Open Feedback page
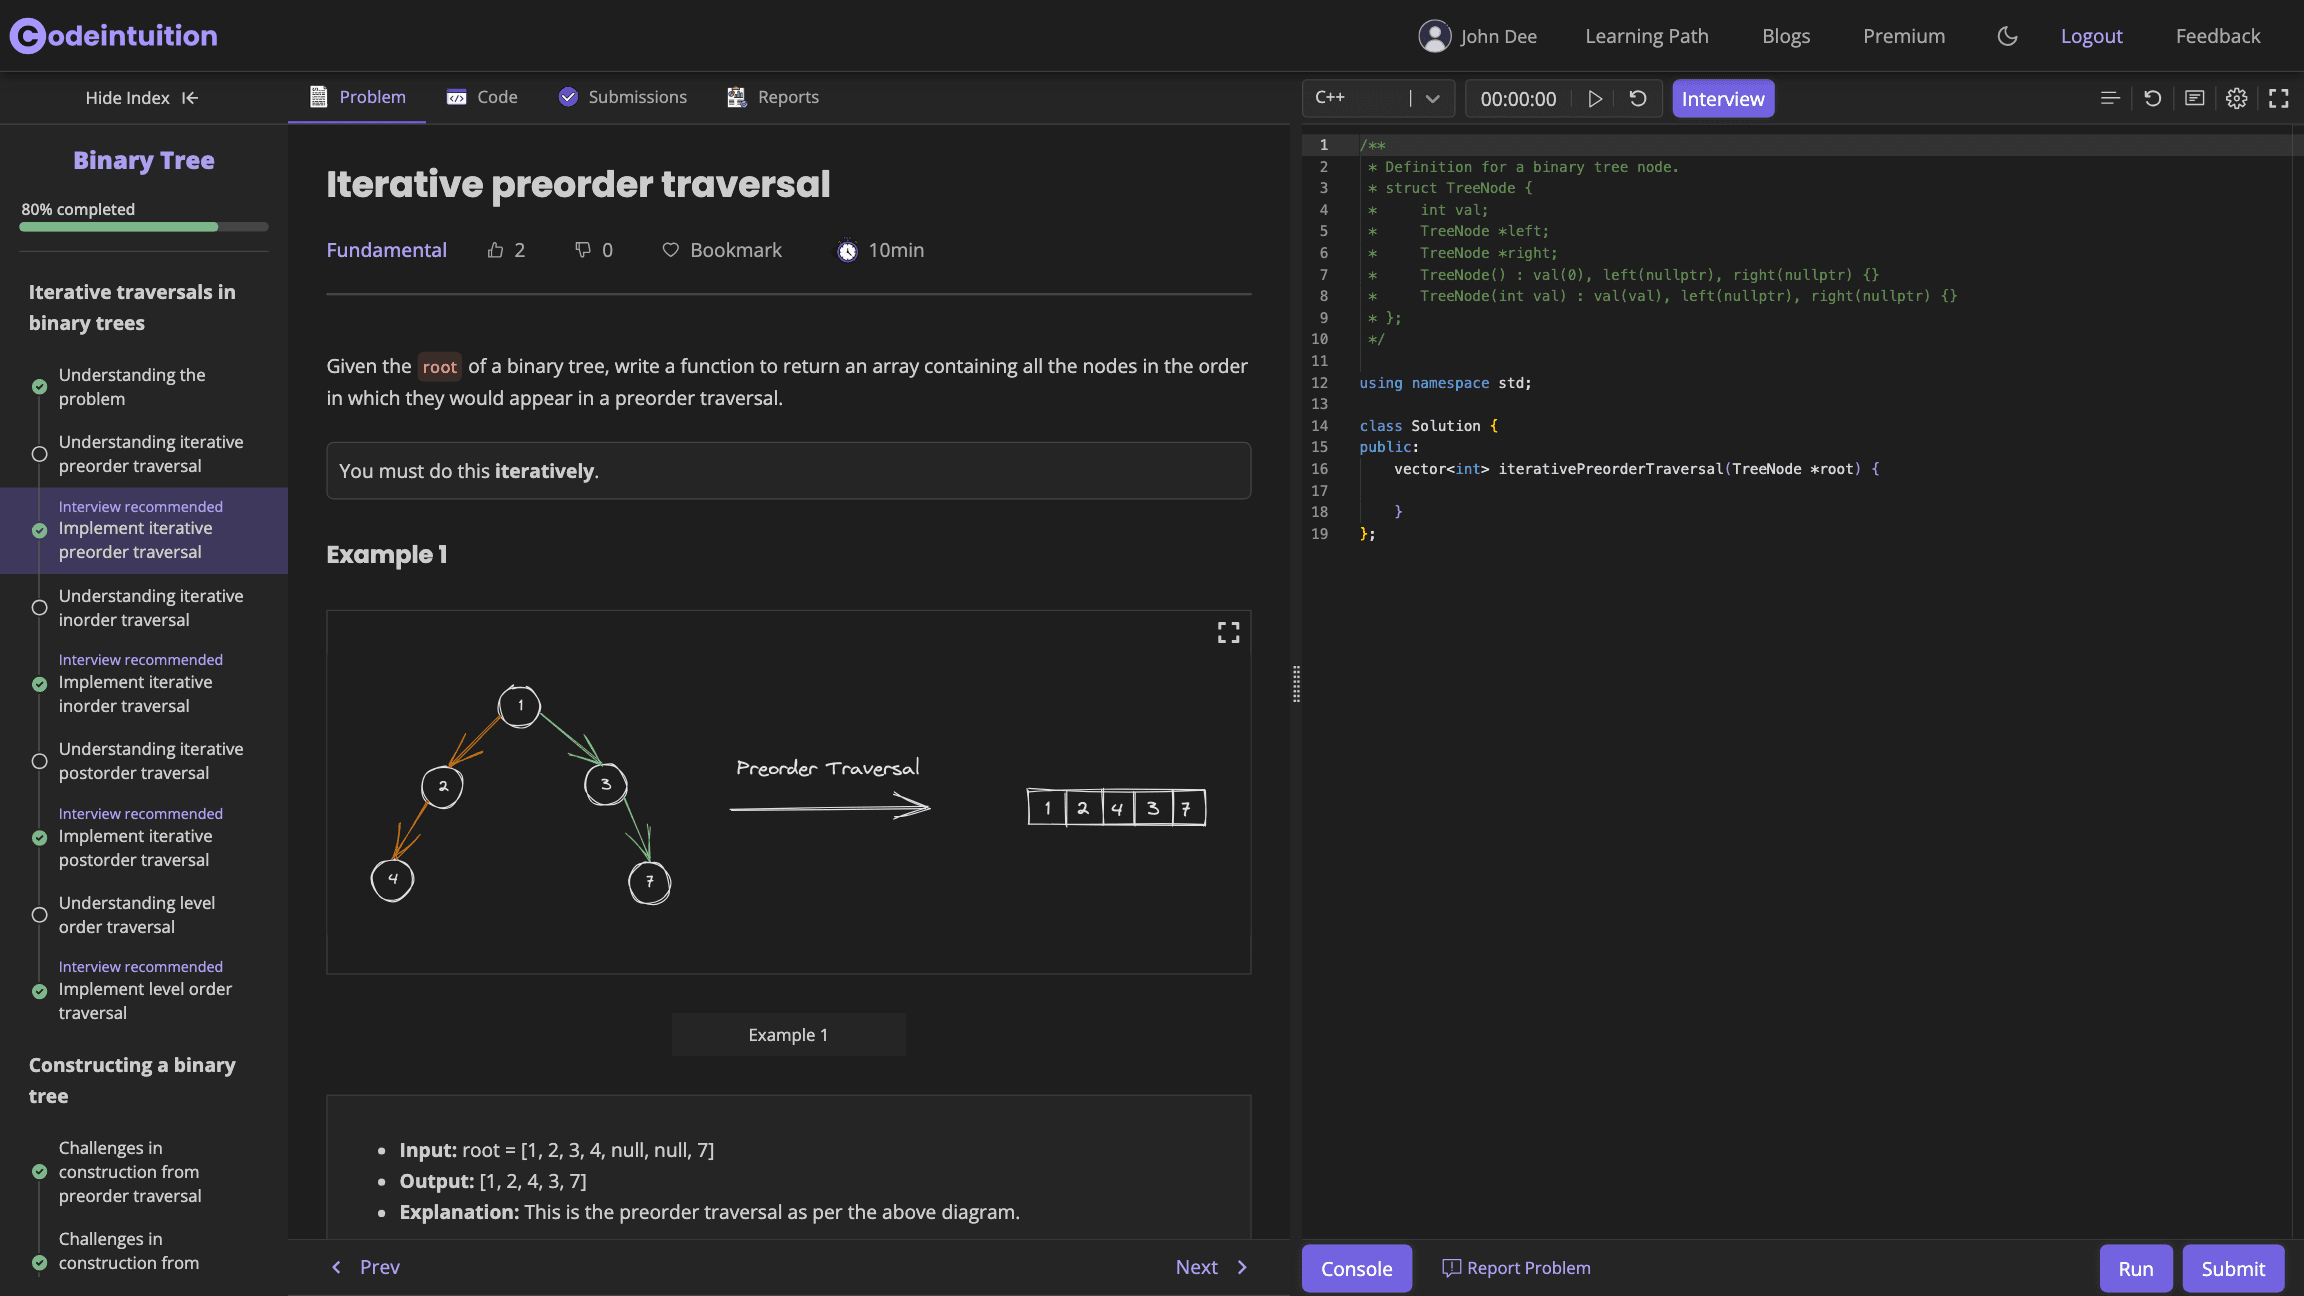The width and height of the screenshot is (2304, 1296). pyautogui.click(x=2217, y=36)
